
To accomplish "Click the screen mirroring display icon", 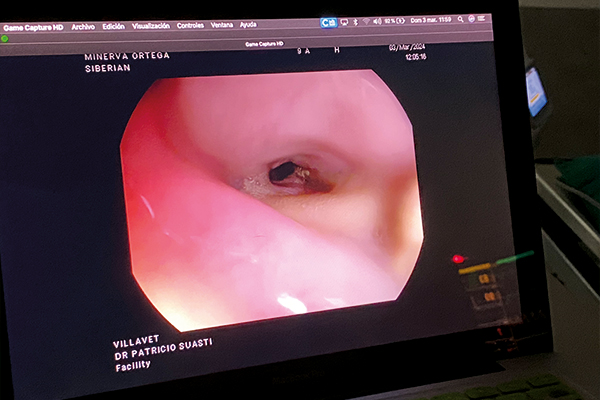I will point(345,21).
